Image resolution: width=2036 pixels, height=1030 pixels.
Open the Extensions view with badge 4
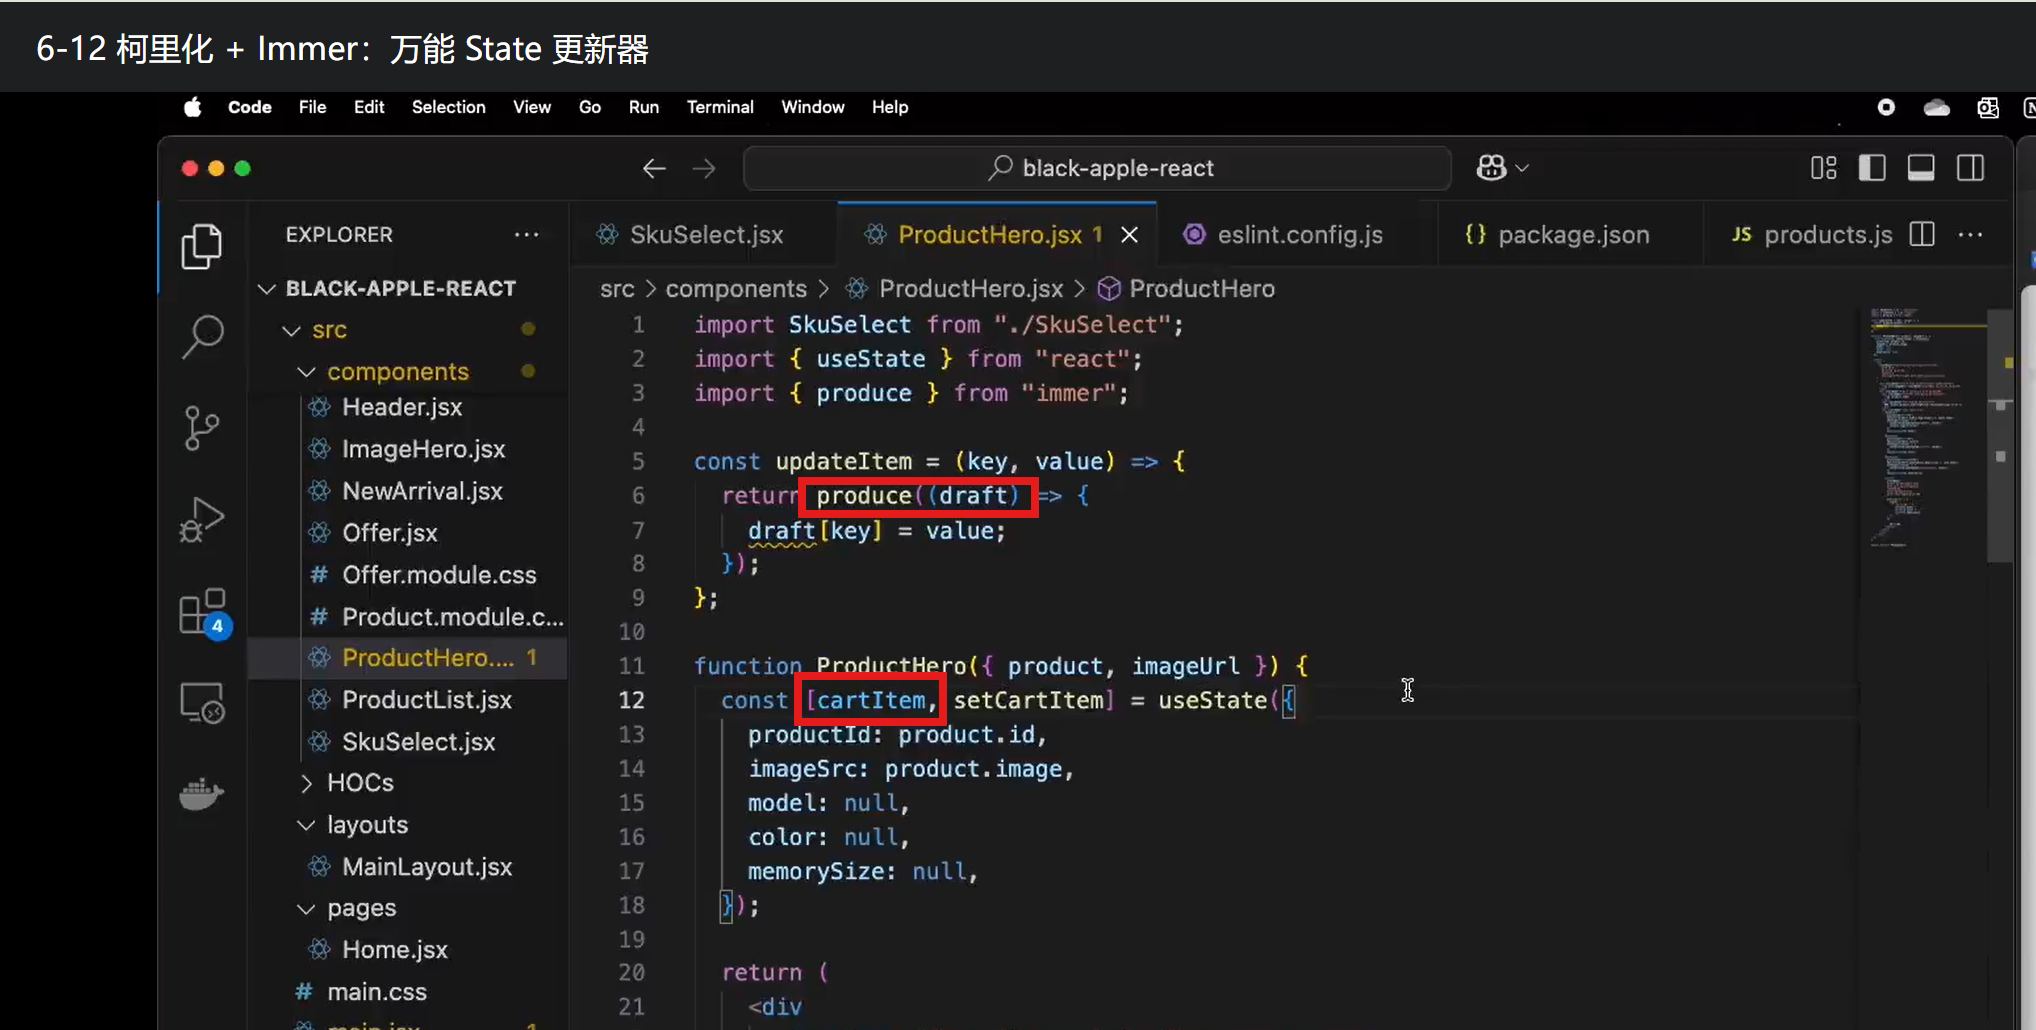pos(204,612)
